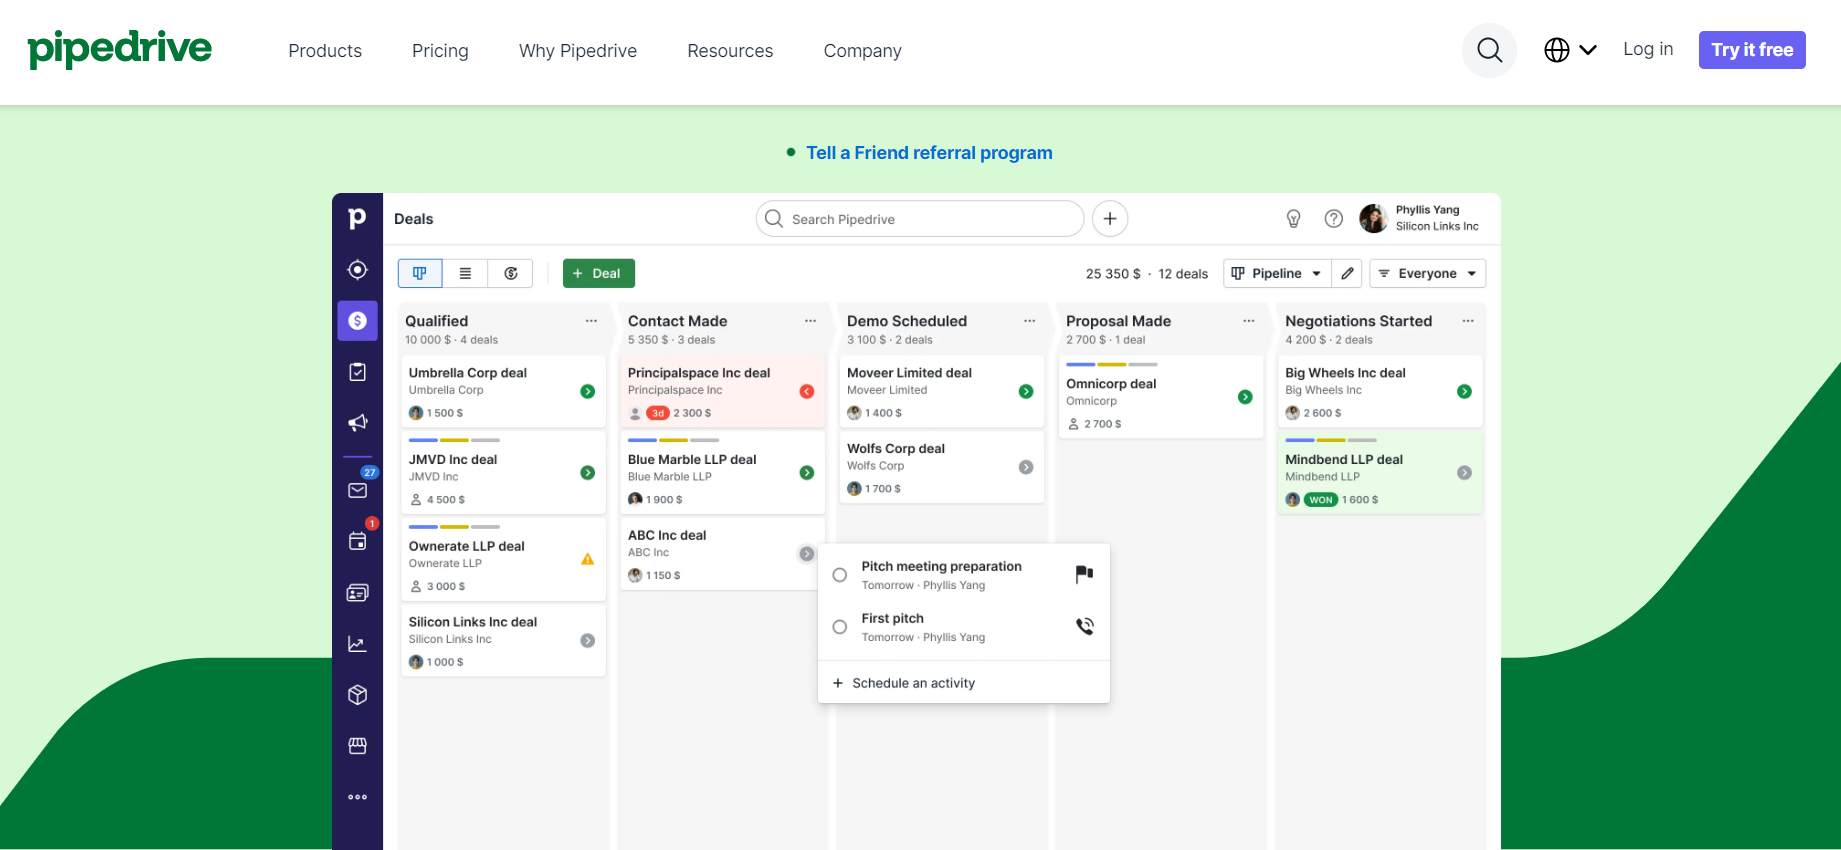1841x850 pixels.
Task: Open Negotiations Started column options menu
Action: point(1467,321)
